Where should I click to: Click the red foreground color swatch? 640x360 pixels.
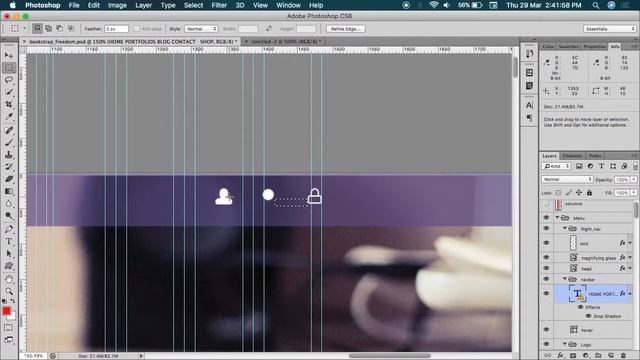6,311
